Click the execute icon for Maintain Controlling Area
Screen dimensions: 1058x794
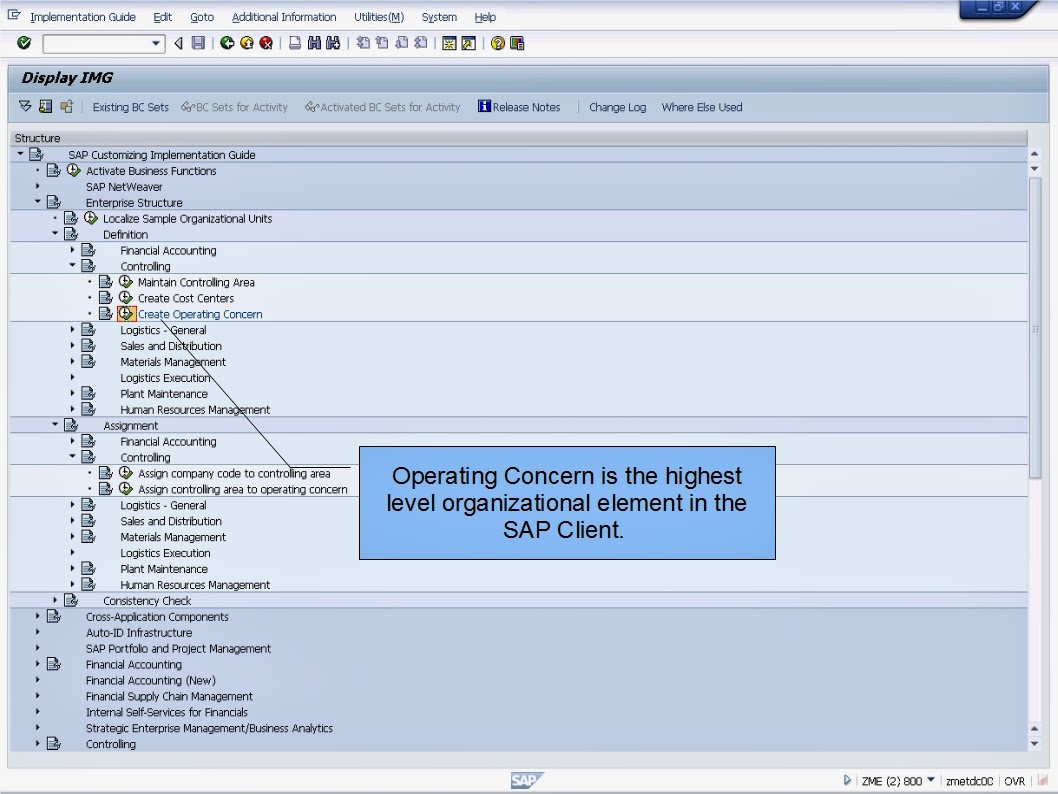coord(126,282)
